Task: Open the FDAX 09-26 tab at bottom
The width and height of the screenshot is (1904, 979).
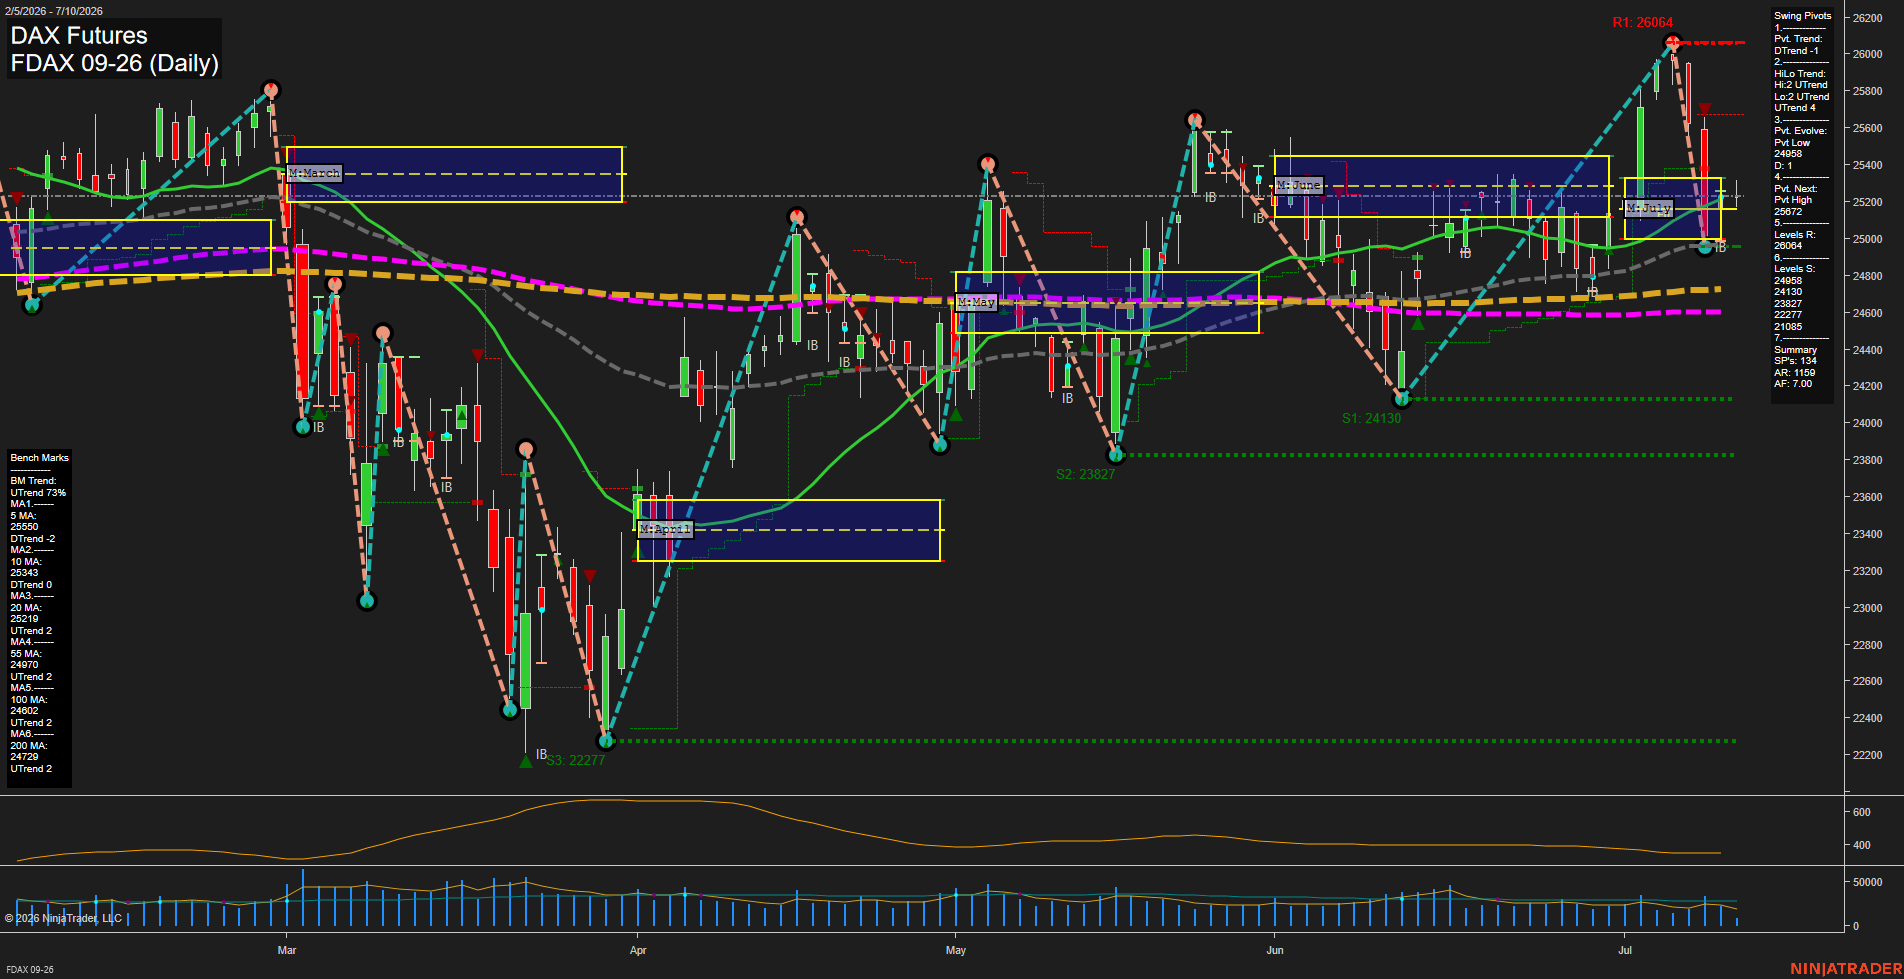Action: (29, 970)
